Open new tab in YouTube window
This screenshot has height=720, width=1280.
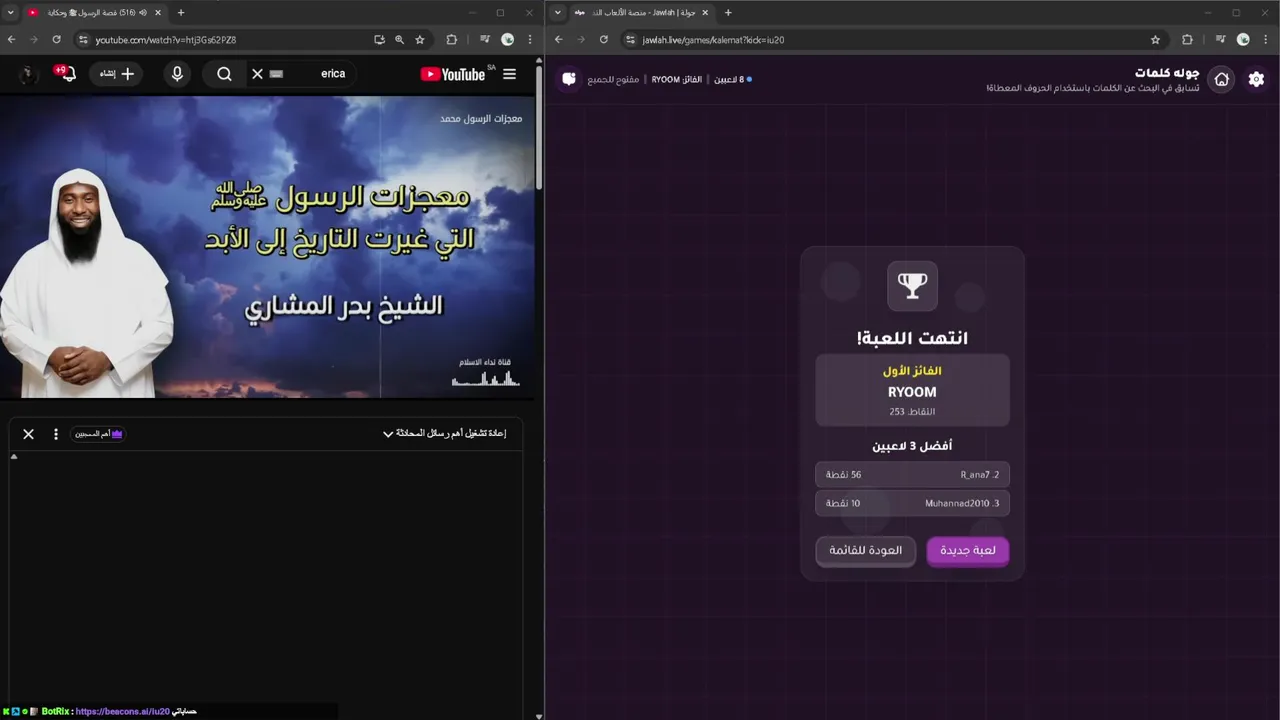click(x=181, y=13)
